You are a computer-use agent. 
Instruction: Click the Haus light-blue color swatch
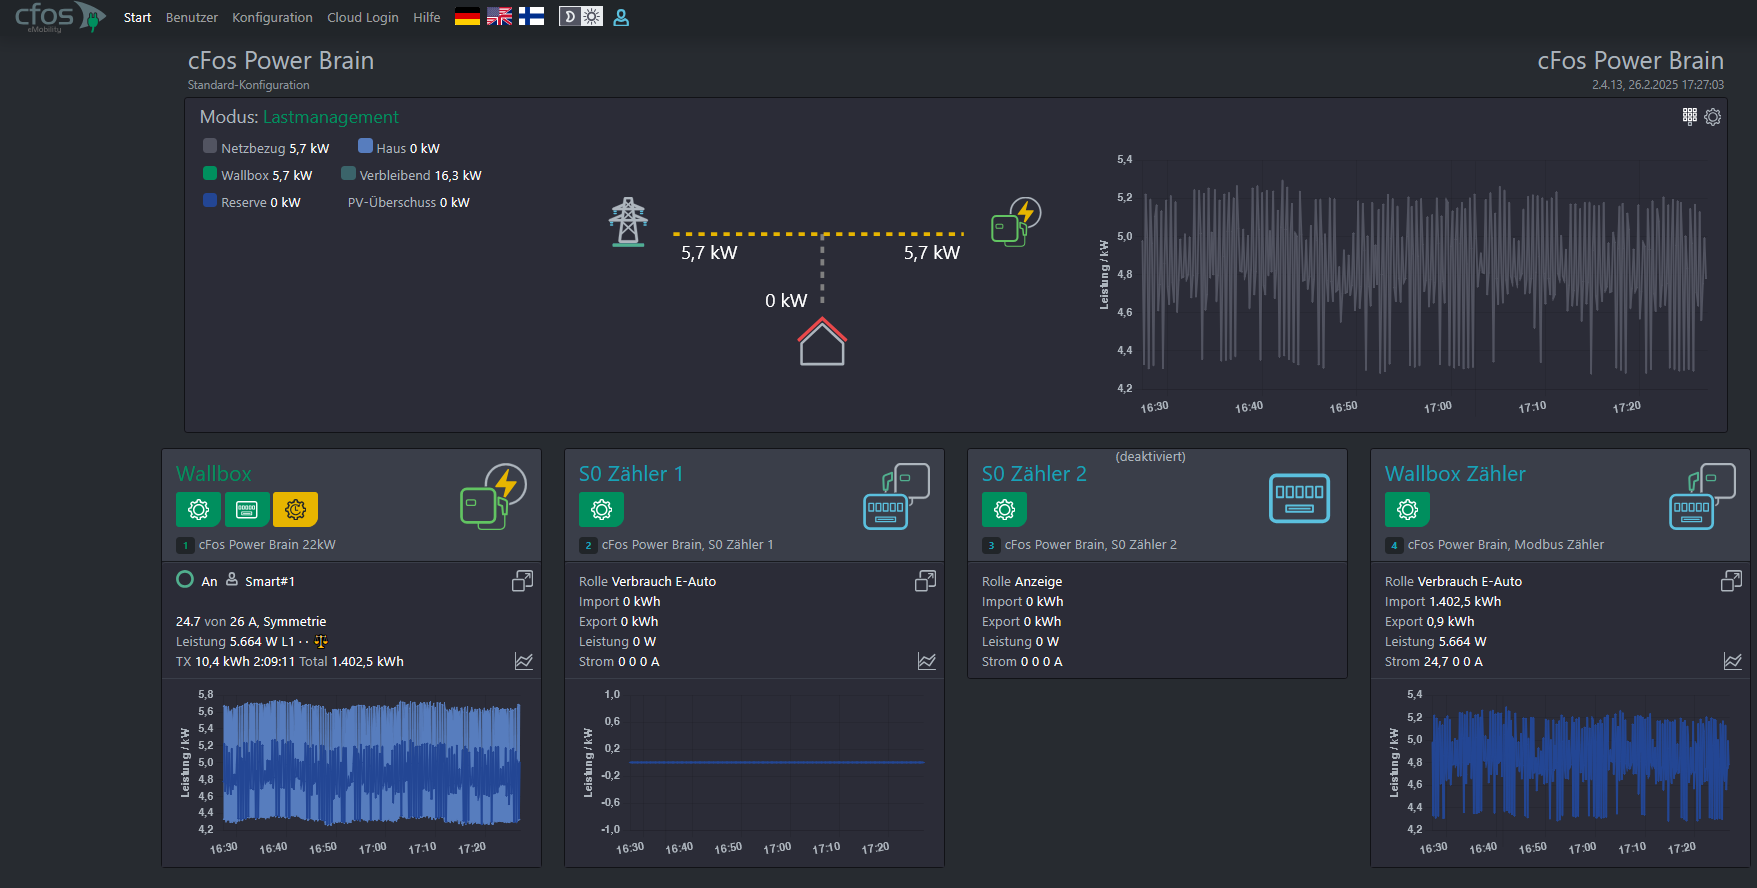pyautogui.click(x=365, y=146)
